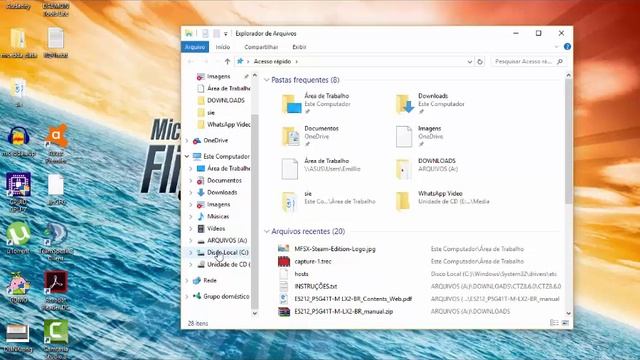Select the sie folder in the sidebar
The image size is (640, 360).
click(x=211, y=112)
